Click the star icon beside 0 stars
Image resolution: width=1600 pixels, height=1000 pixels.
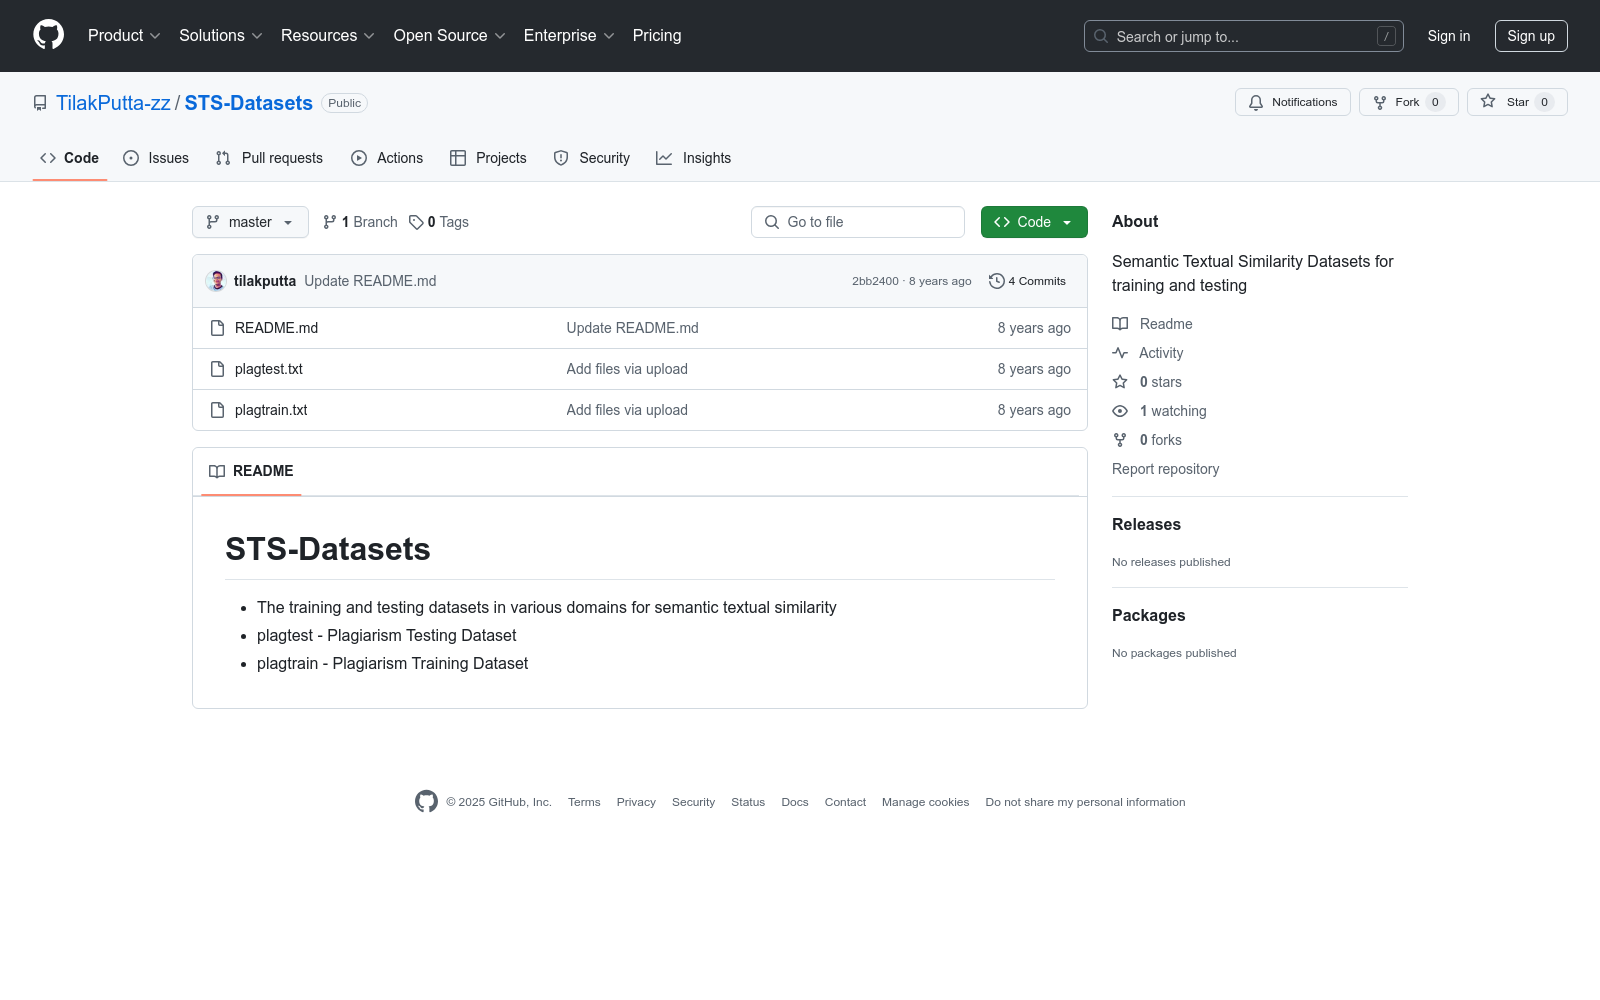(x=1120, y=382)
